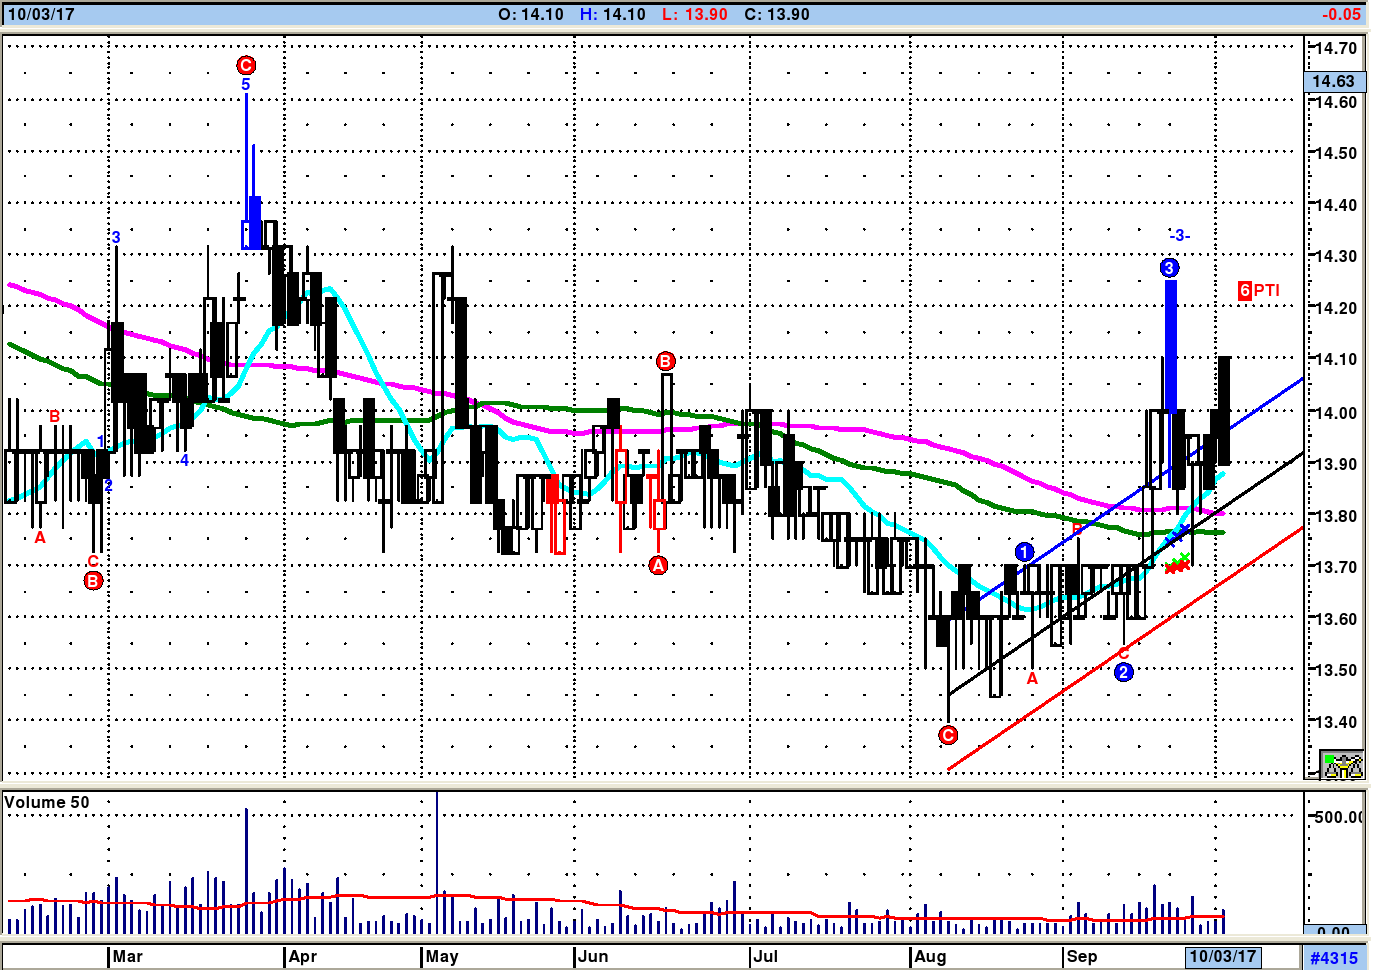
Task: Click the red circled A marker in June
Action: point(658,566)
